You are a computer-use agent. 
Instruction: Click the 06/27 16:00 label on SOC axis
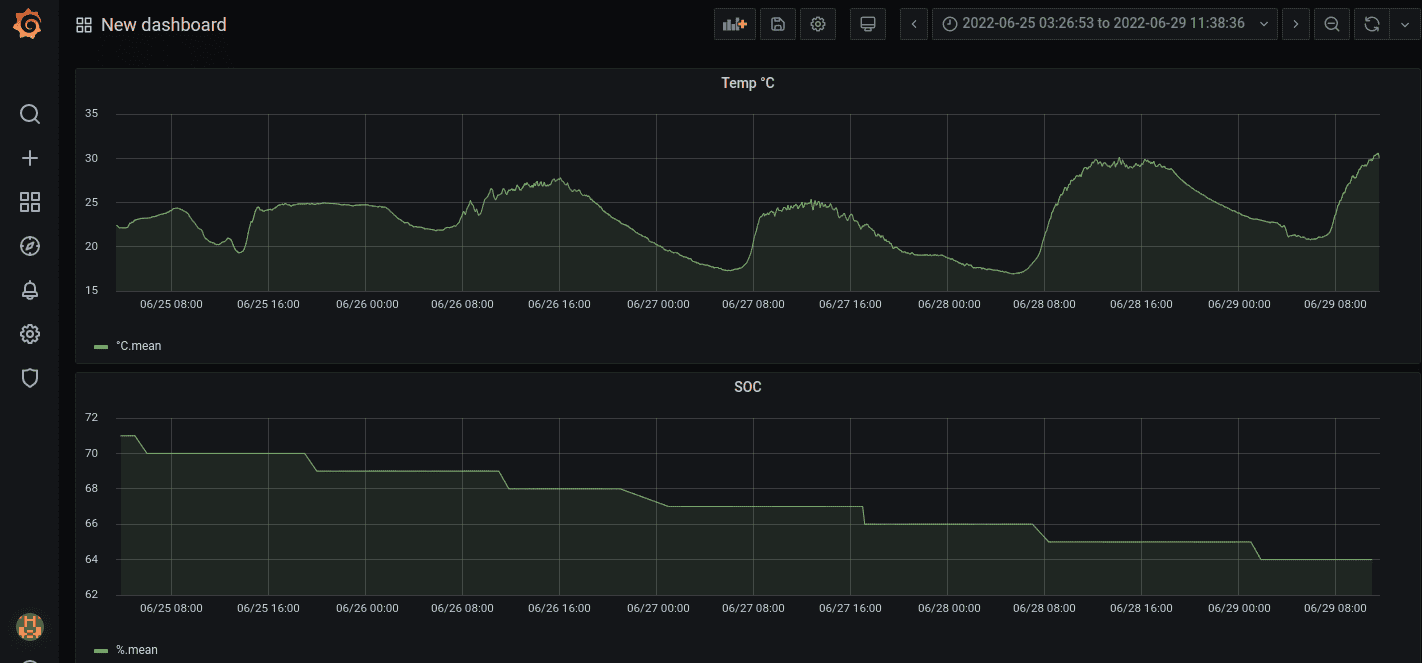pyautogui.click(x=850, y=608)
